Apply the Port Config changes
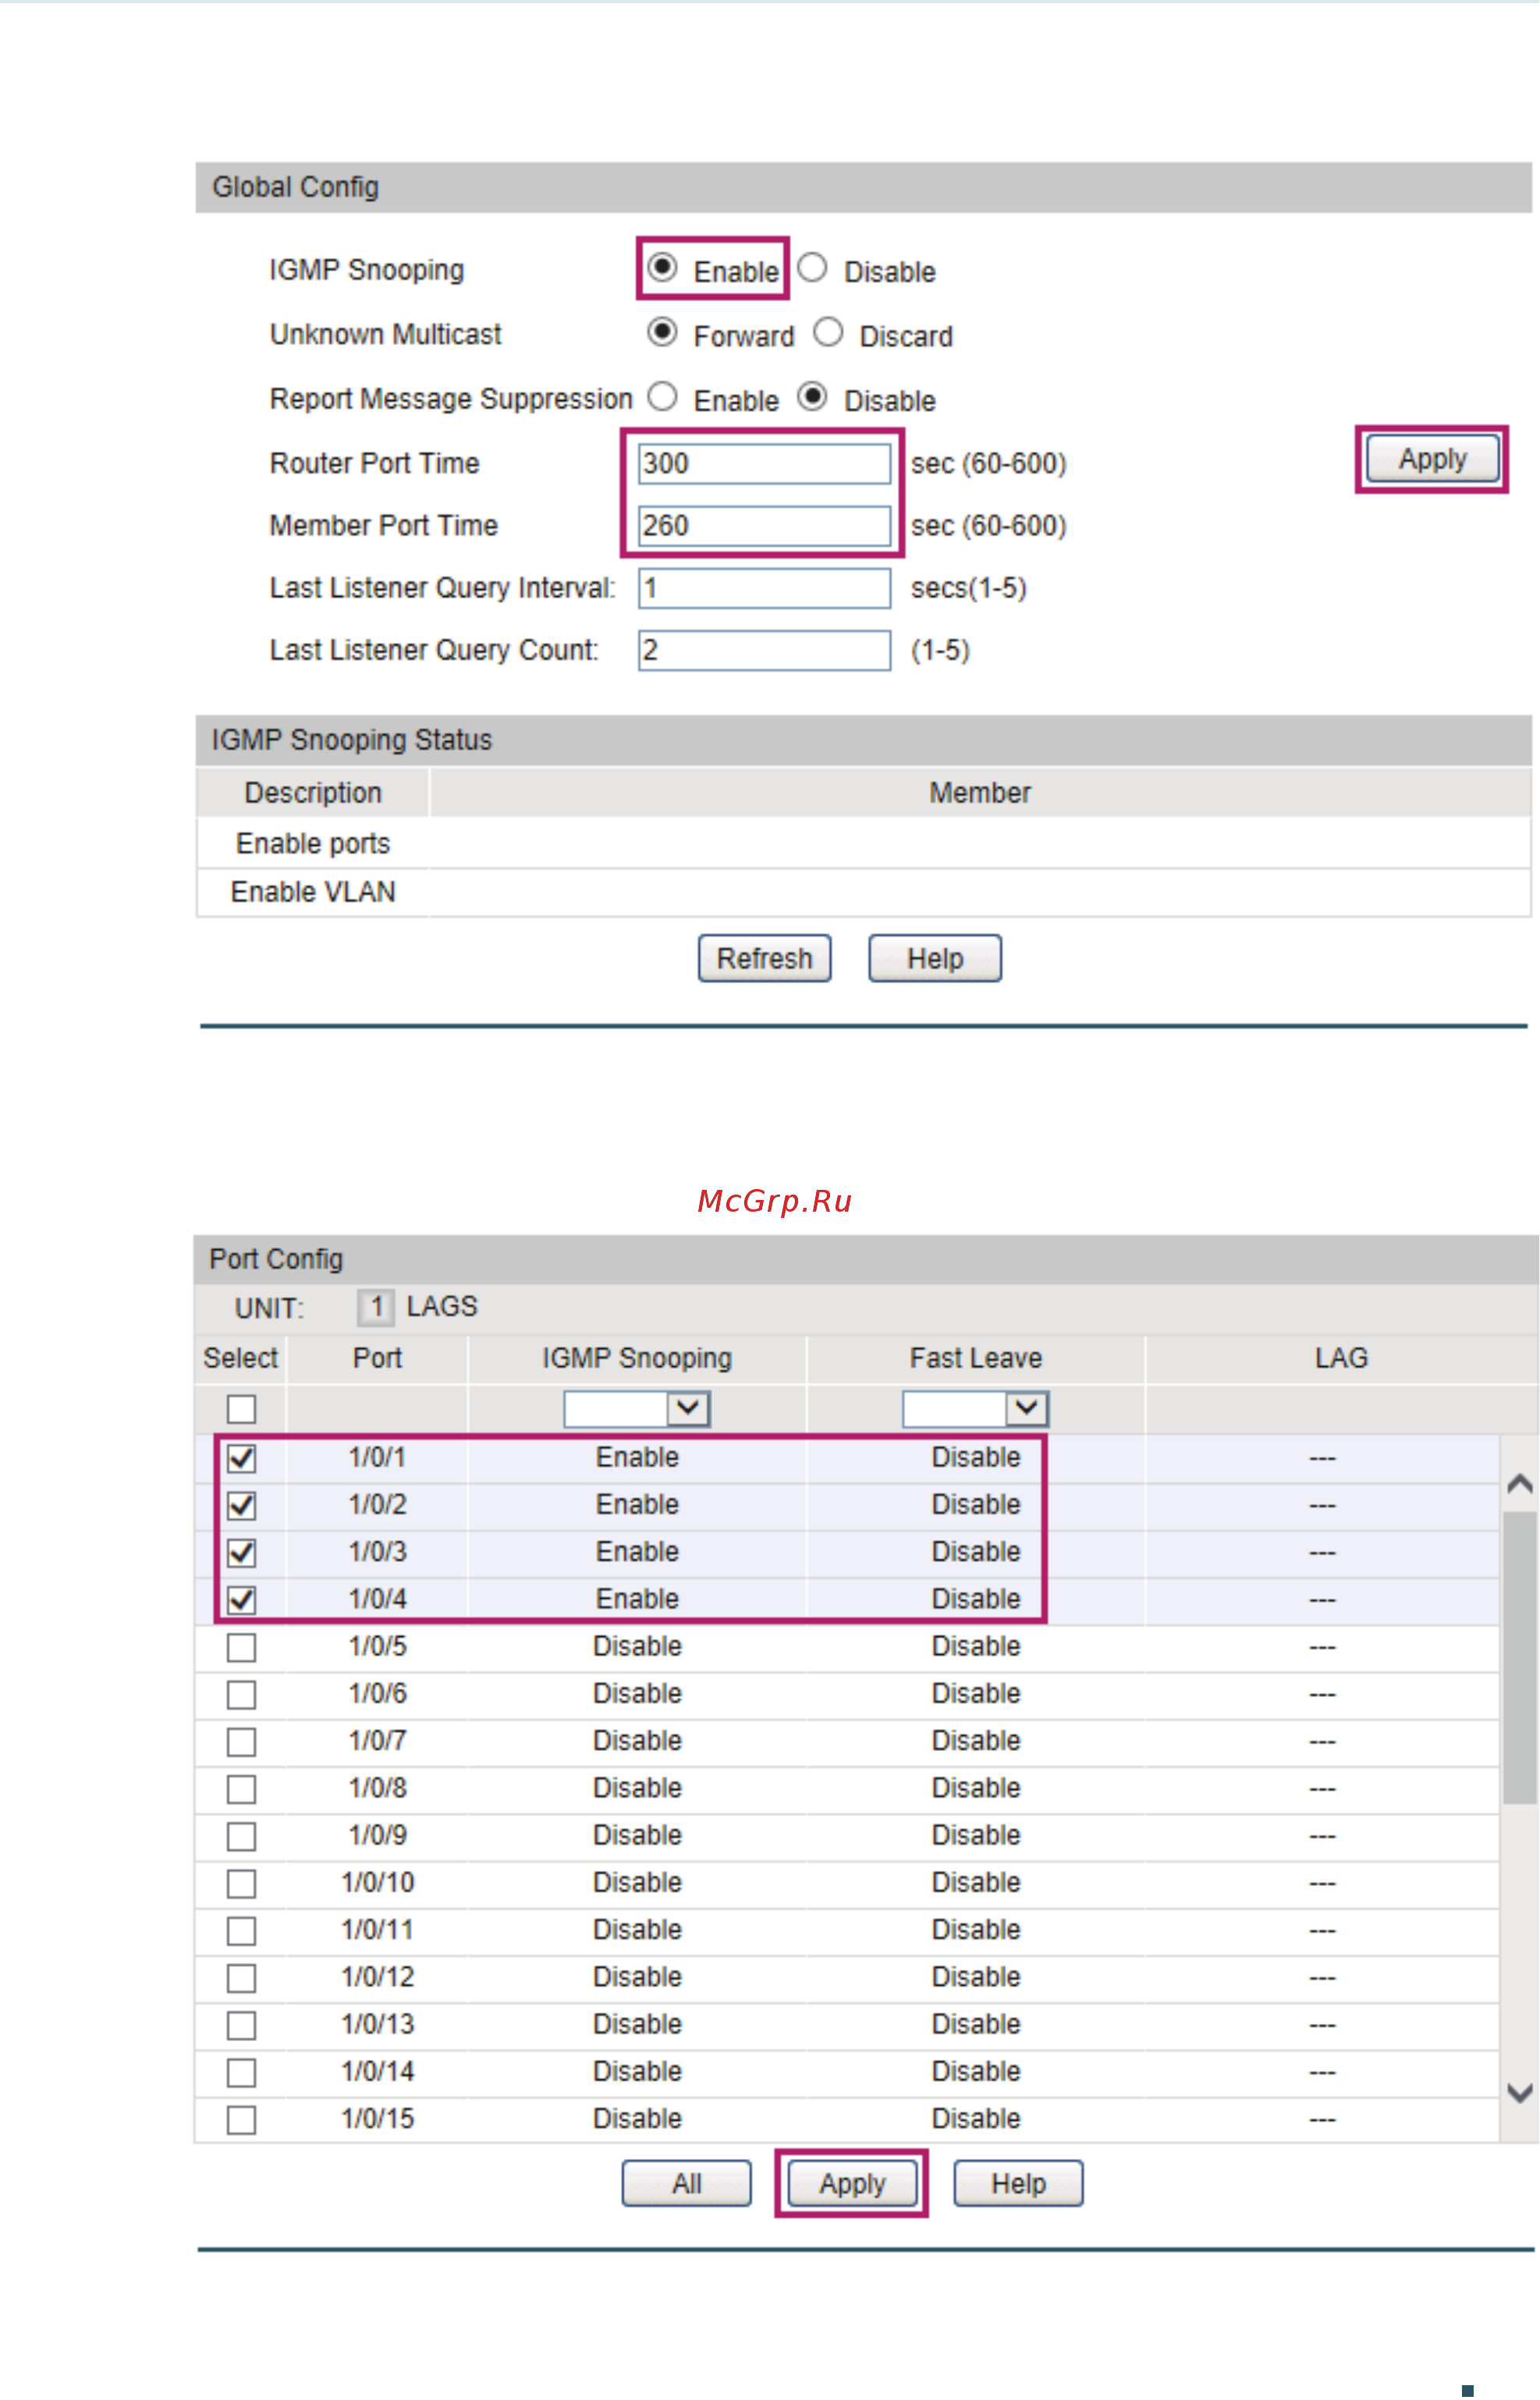The image size is (1540, 2400). pyautogui.click(x=852, y=2183)
